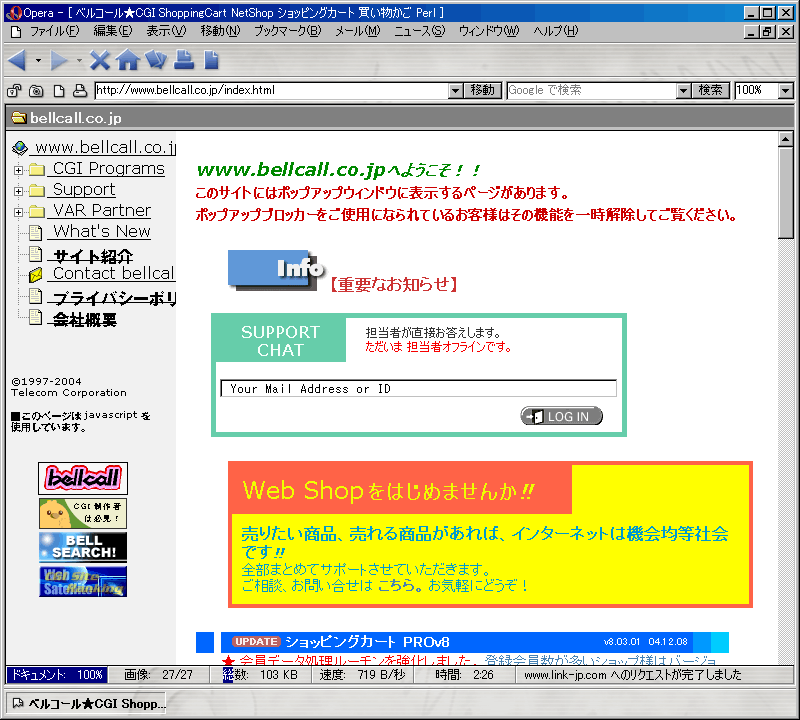Expand the VAR Partner tree node
Screen dimensions: 800x720
(x=18, y=212)
